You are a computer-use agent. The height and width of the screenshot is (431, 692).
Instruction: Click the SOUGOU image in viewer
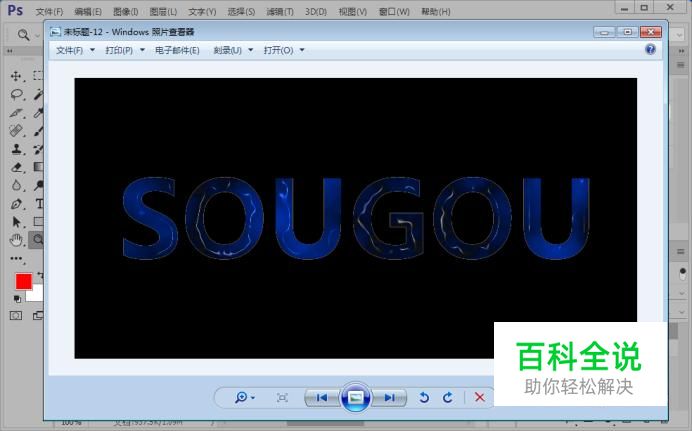(355, 218)
